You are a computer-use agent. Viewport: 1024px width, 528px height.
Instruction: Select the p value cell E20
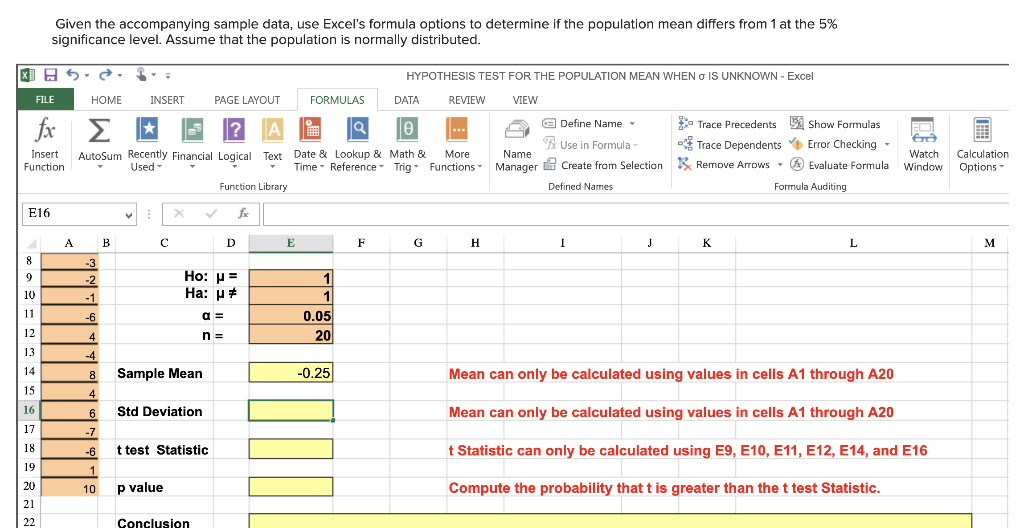(x=291, y=487)
